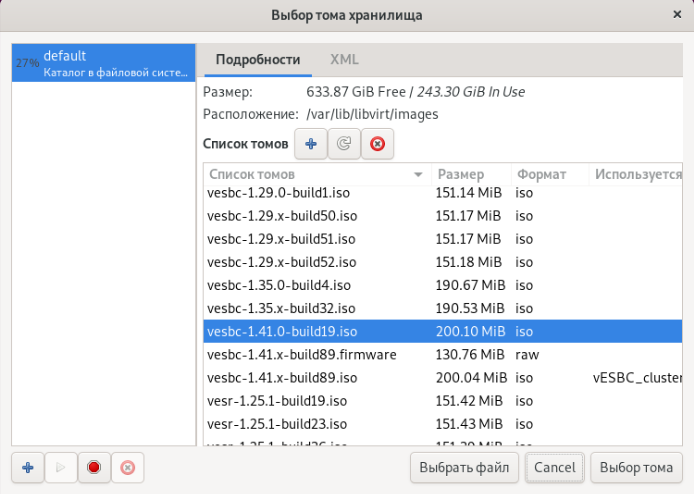Start the storage pool
Viewport: 694px width, 494px height.
click(61, 467)
